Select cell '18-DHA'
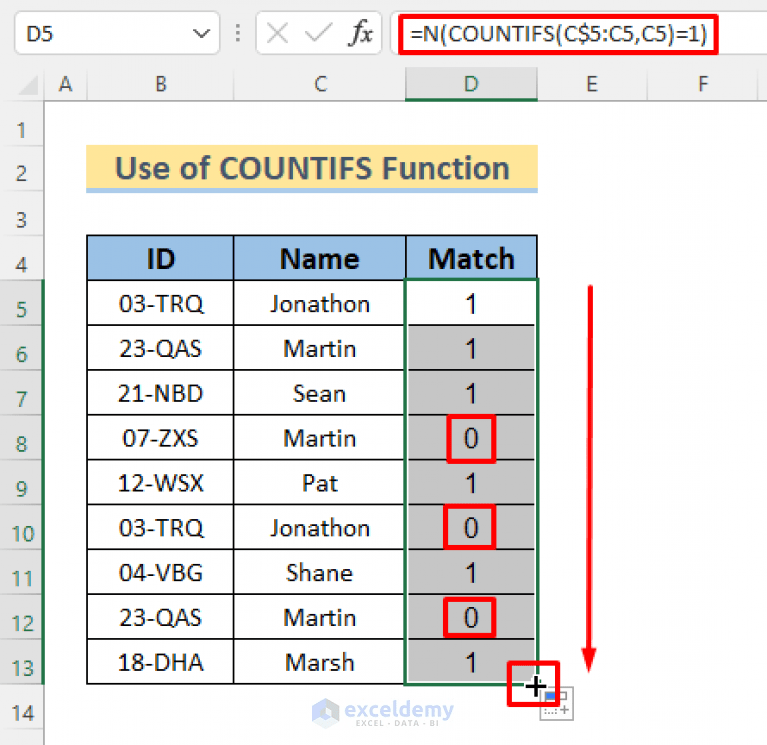Image resolution: width=767 pixels, height=745 pixels. pyautogui.click(x=160, y=662)
